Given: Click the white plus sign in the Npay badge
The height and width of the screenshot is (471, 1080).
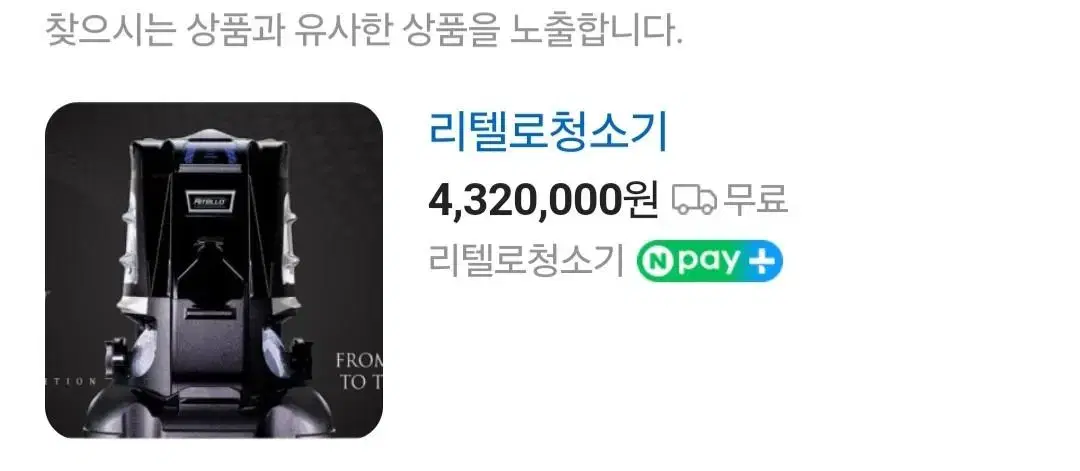Looking at the screenshot, I should click(x=762, y=262).
